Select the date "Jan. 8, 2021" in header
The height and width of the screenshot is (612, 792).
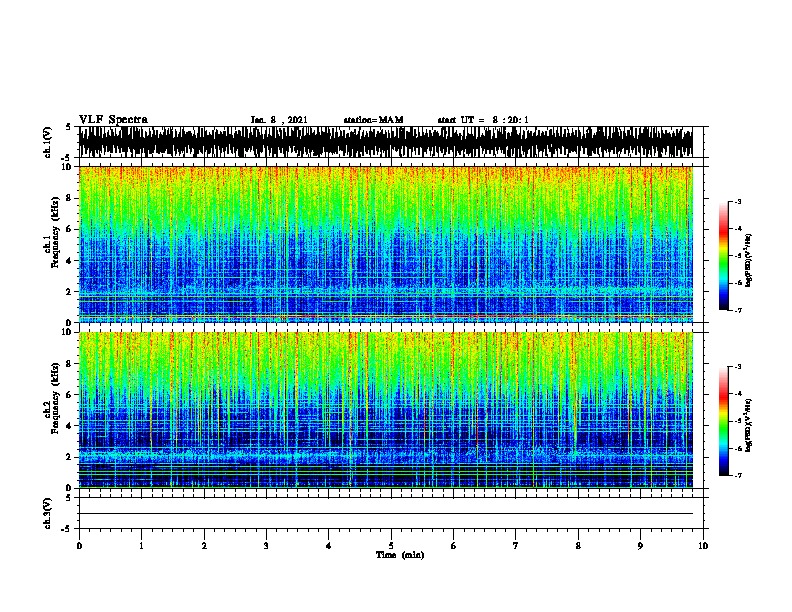279,120
